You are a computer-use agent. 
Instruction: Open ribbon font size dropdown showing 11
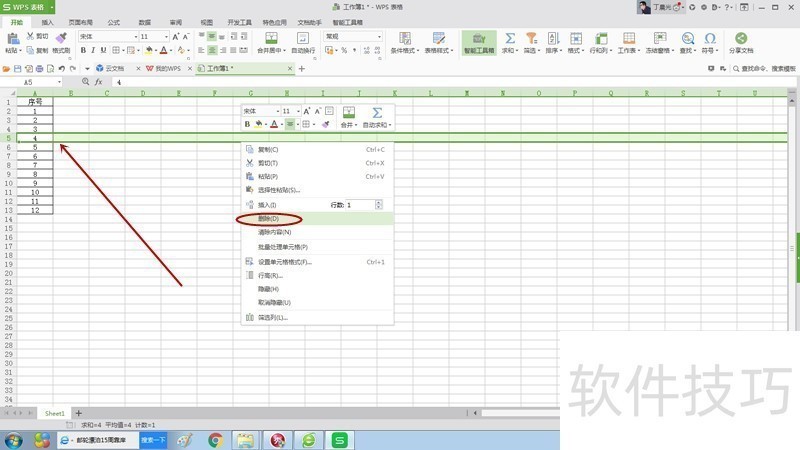(x=166, y=37)
